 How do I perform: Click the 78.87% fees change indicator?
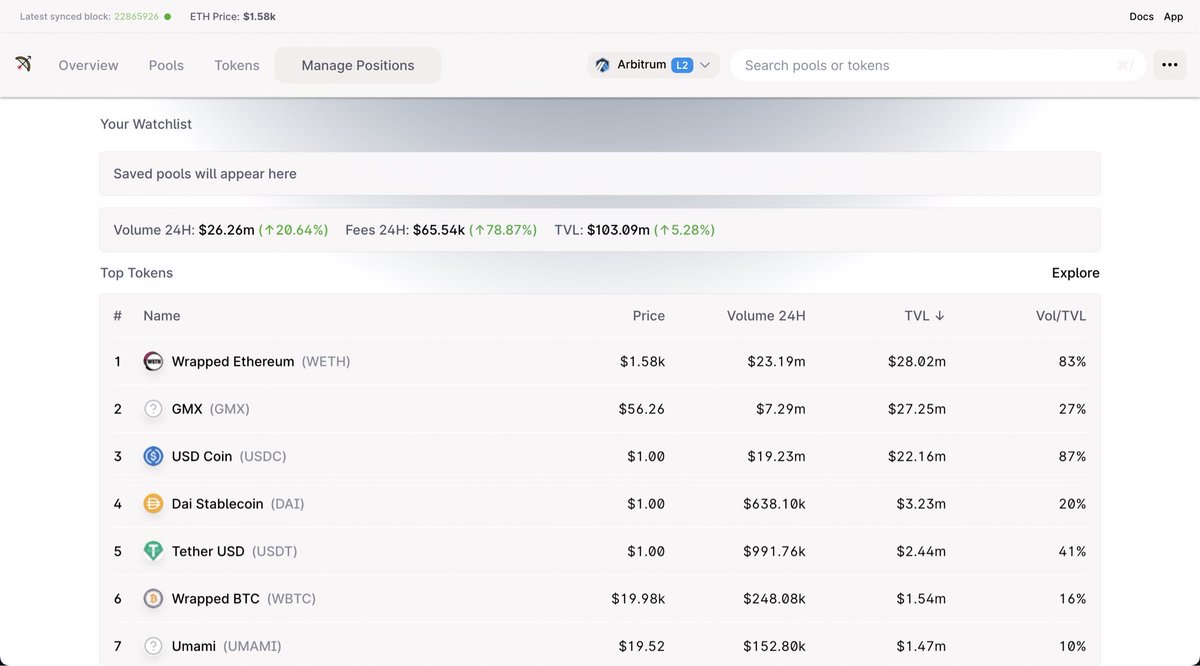tap(503, 230)
